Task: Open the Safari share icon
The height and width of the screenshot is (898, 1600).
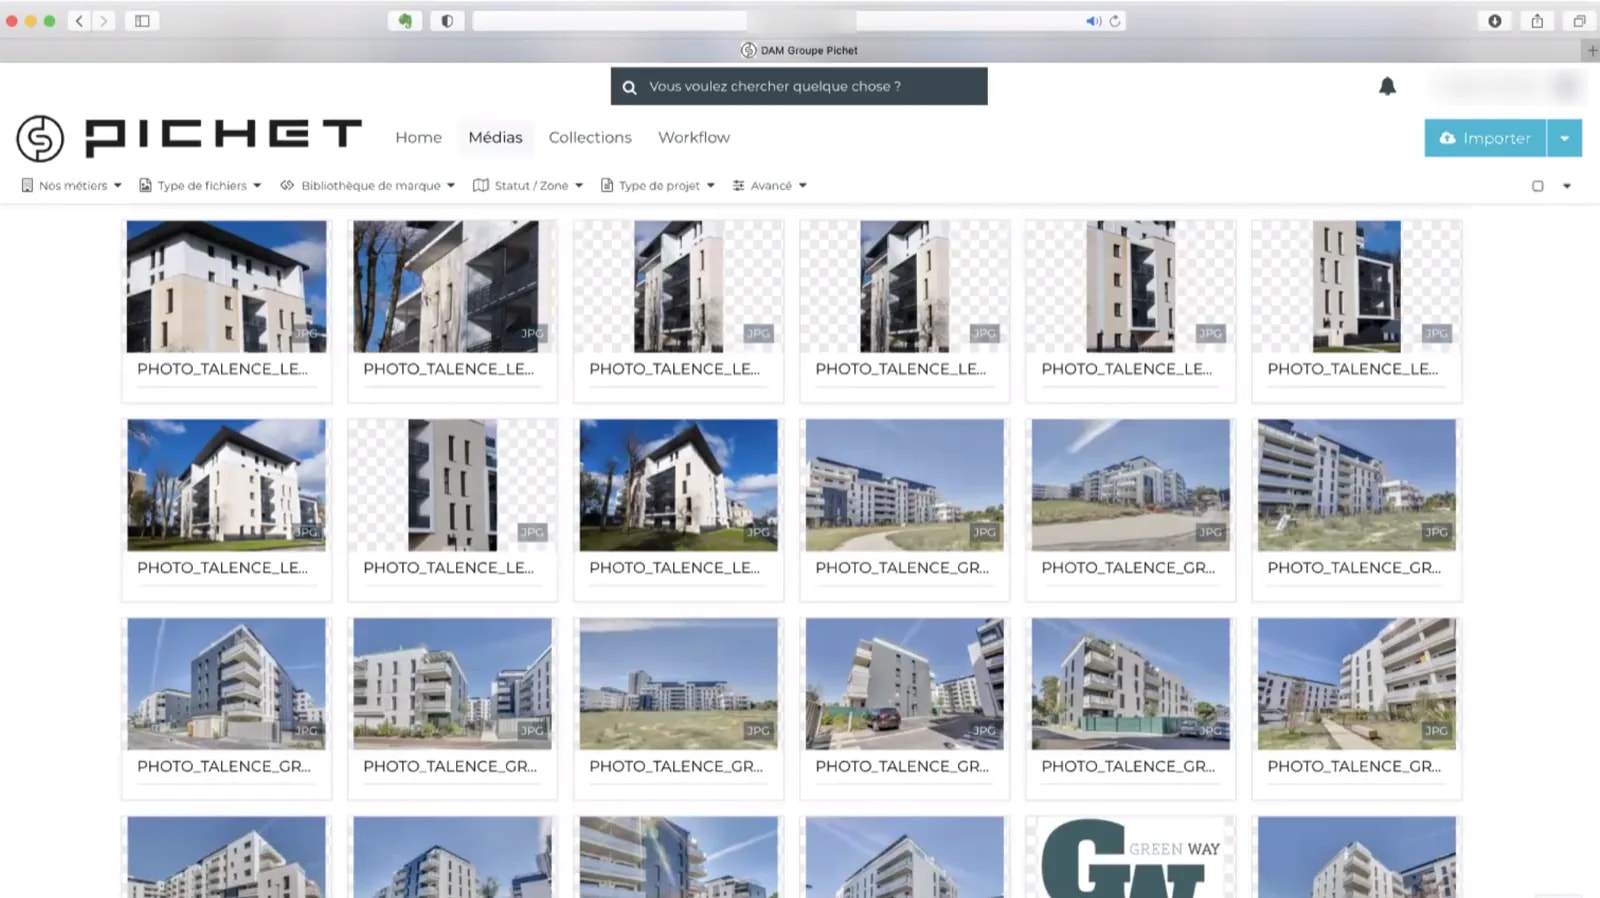Action: (1537, 21)
